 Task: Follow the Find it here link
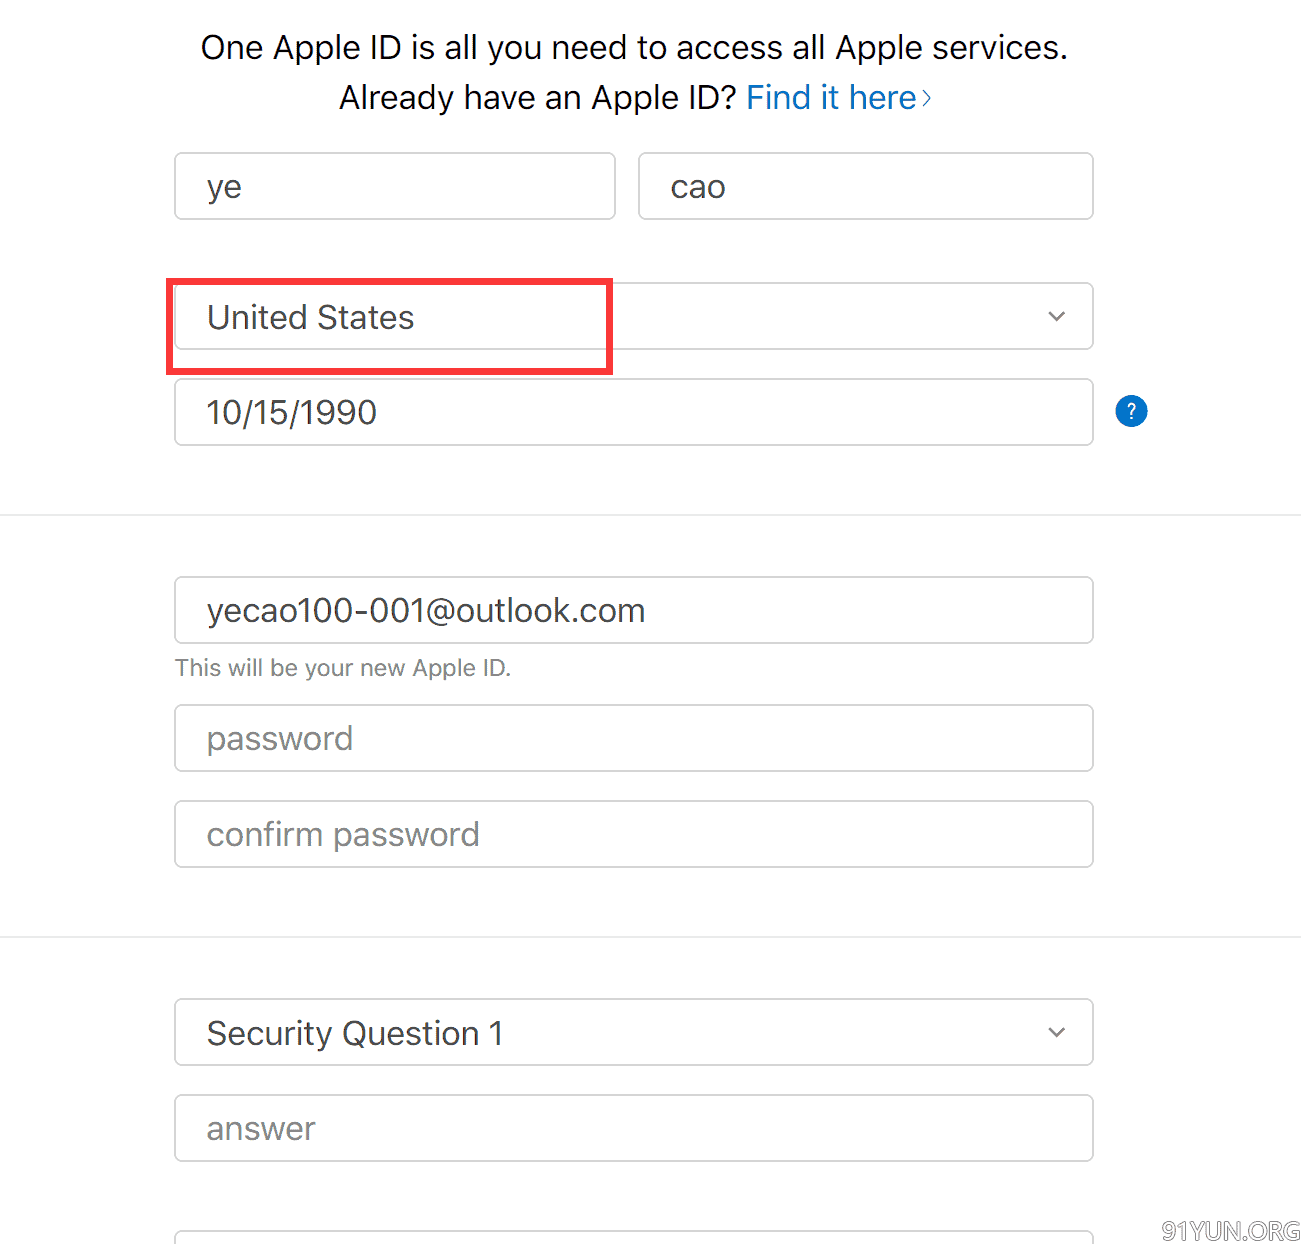click(839, 98)
